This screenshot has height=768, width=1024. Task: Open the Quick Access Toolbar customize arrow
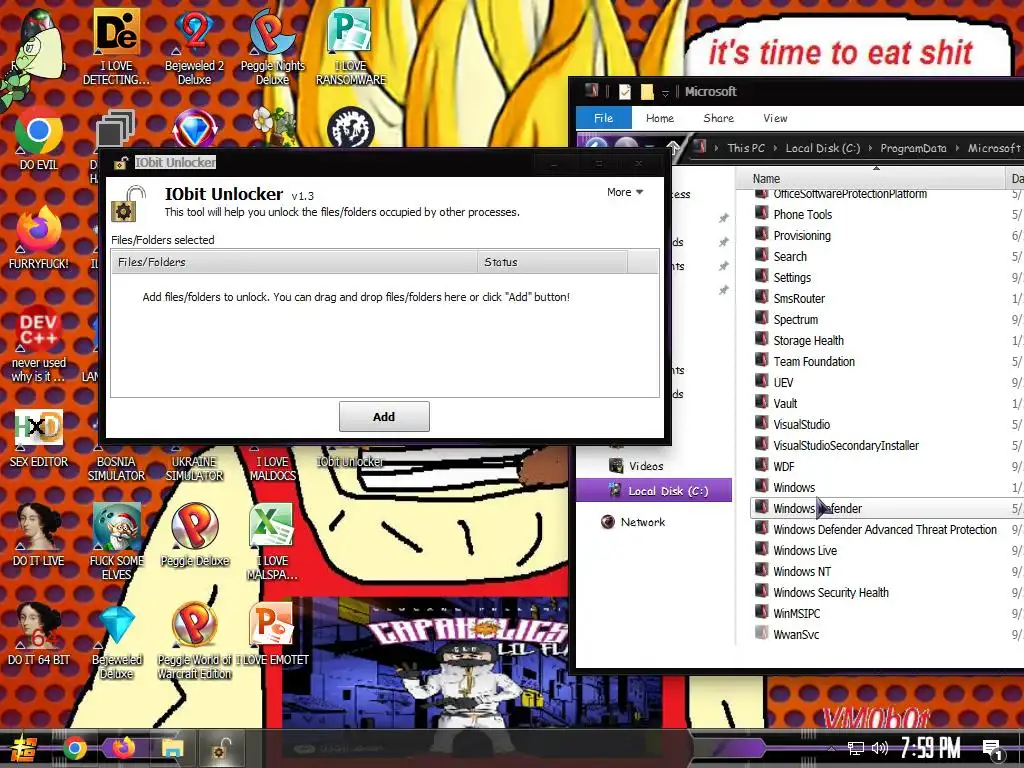pos(665,93)
